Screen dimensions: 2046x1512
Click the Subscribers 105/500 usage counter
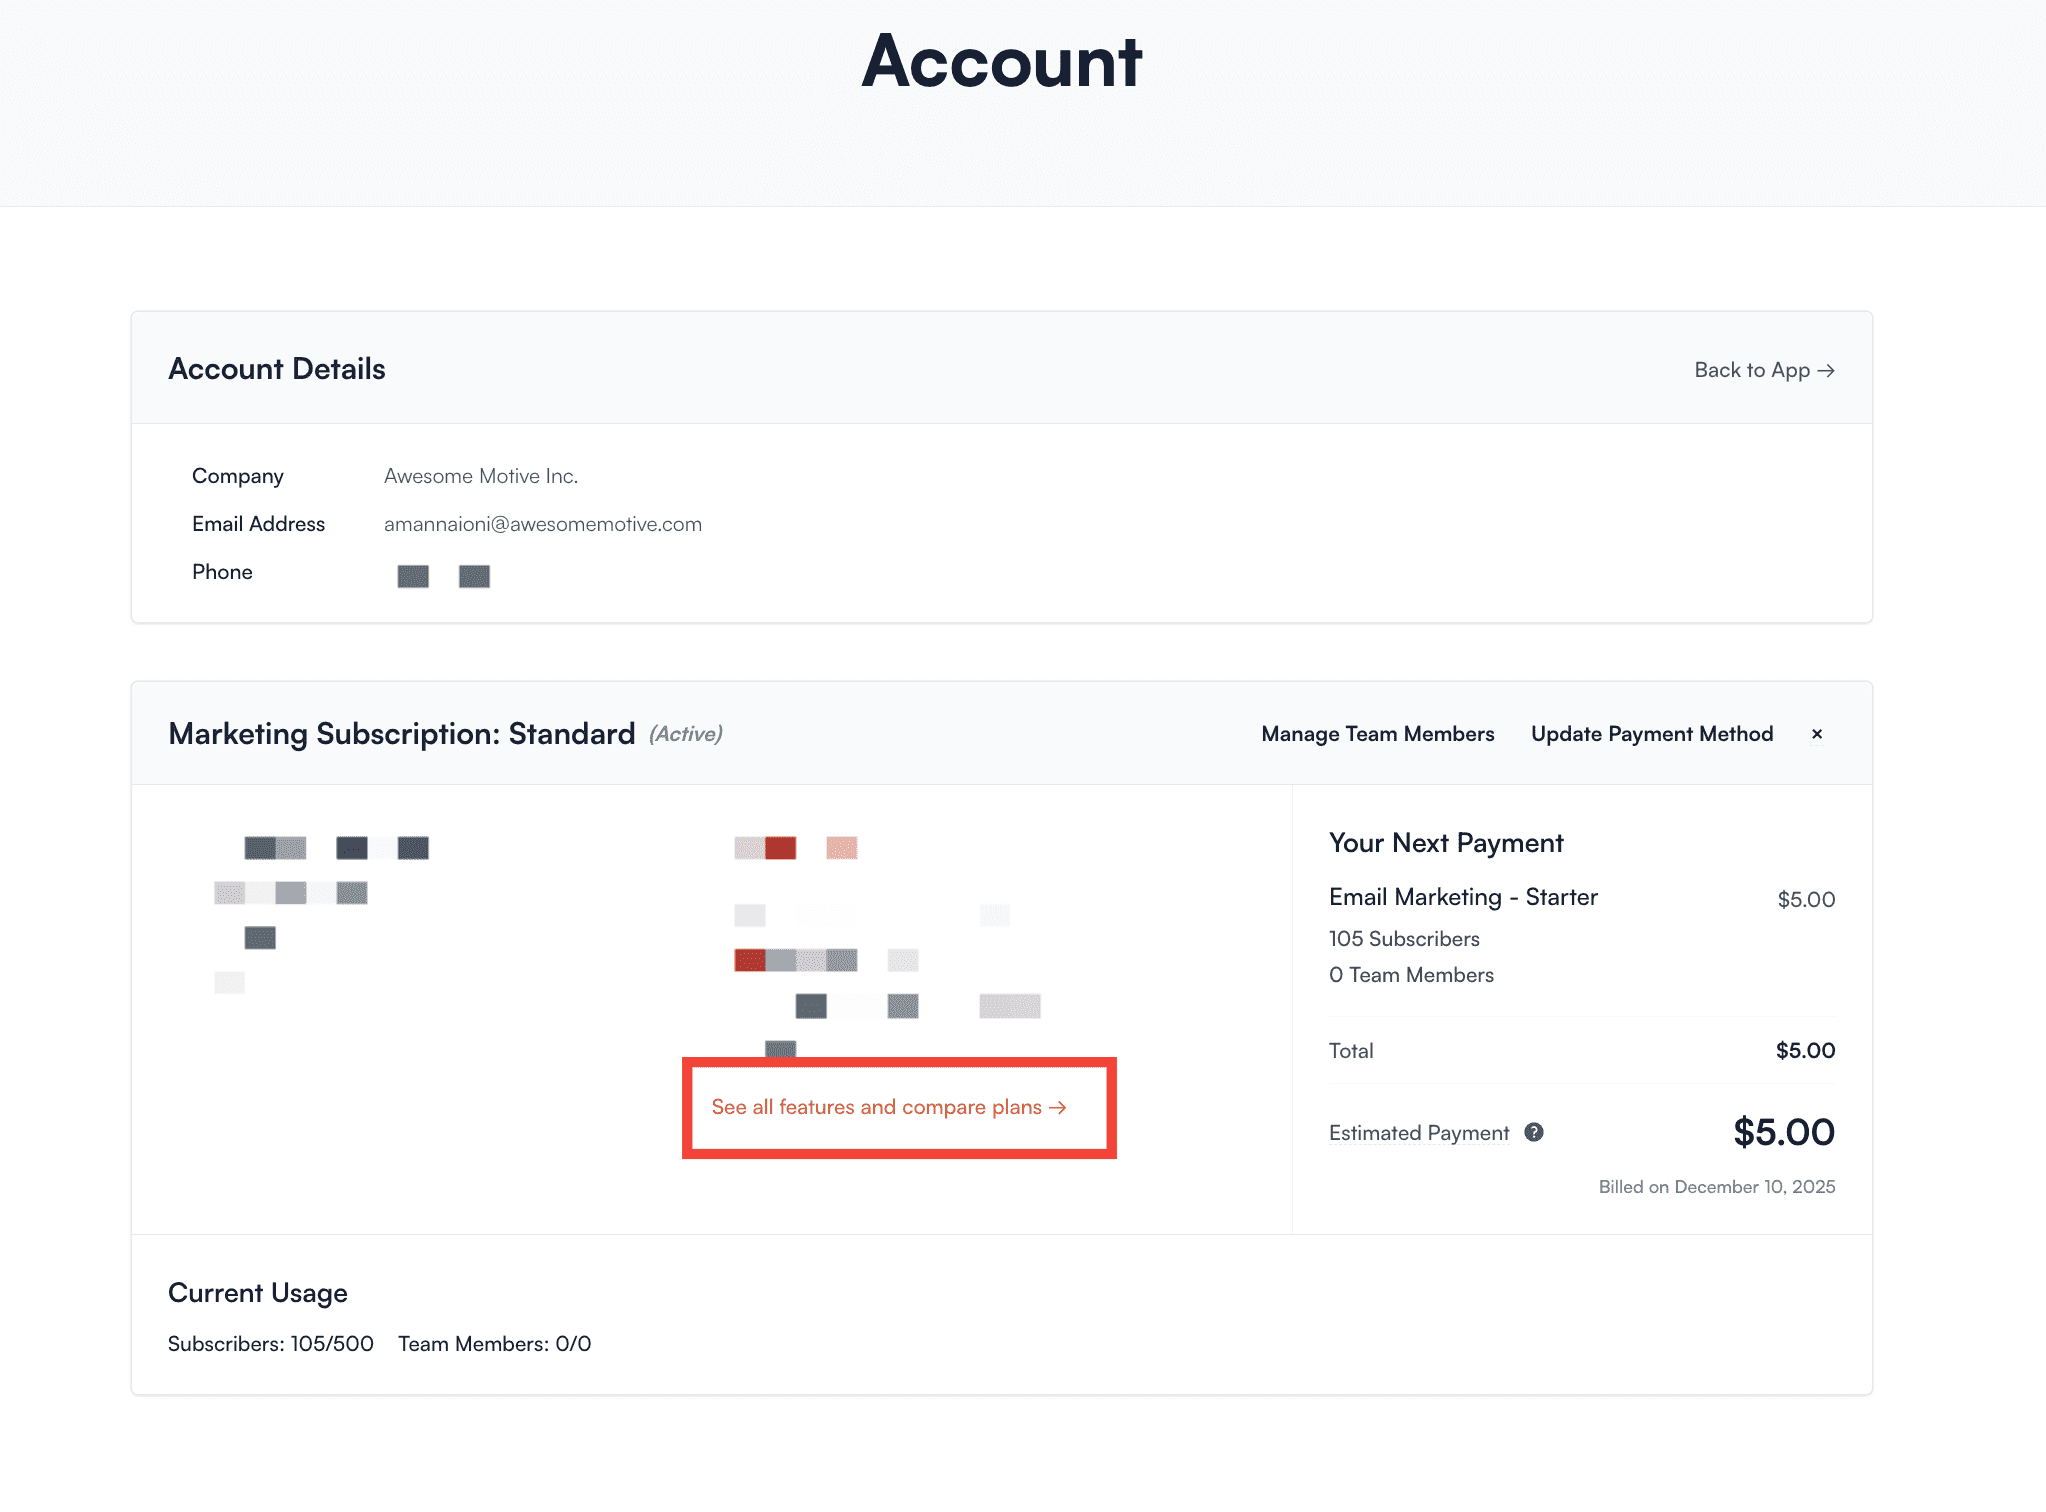270,1343
